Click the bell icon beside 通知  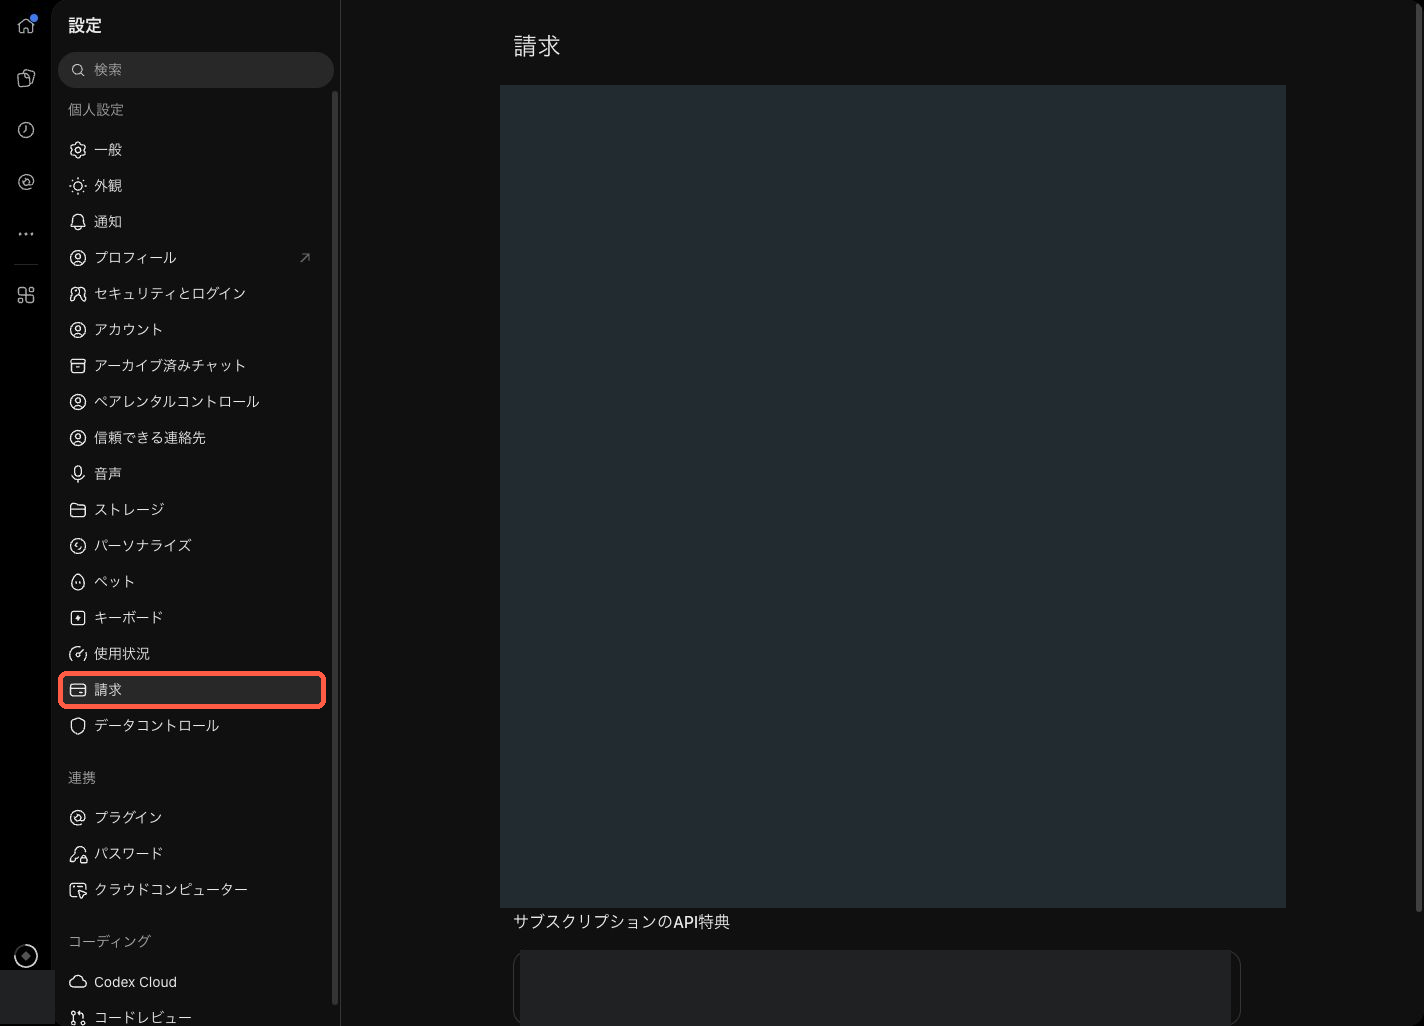pos(78,222)
